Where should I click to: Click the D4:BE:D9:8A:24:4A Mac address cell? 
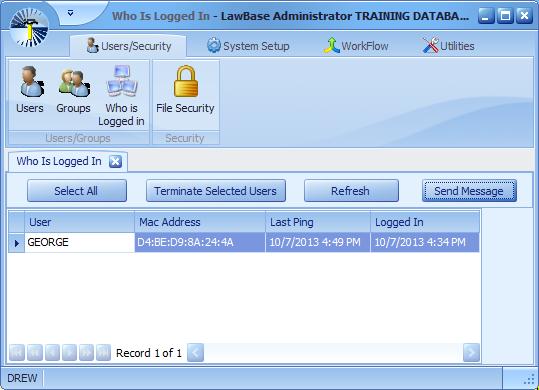[x=200, y=242]
